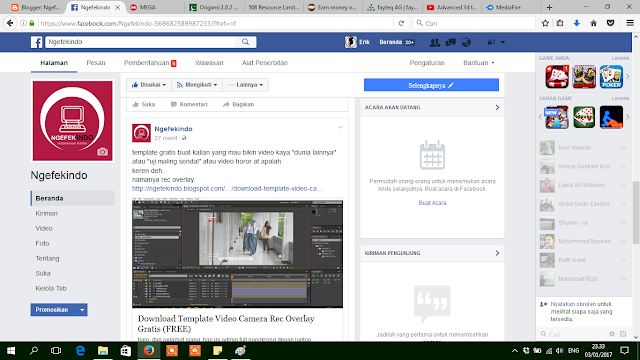Viewport: 640px width, 360px height.
Task: Open the After Effects screenshot thumbnail
Action: click(x=237, y=253)
